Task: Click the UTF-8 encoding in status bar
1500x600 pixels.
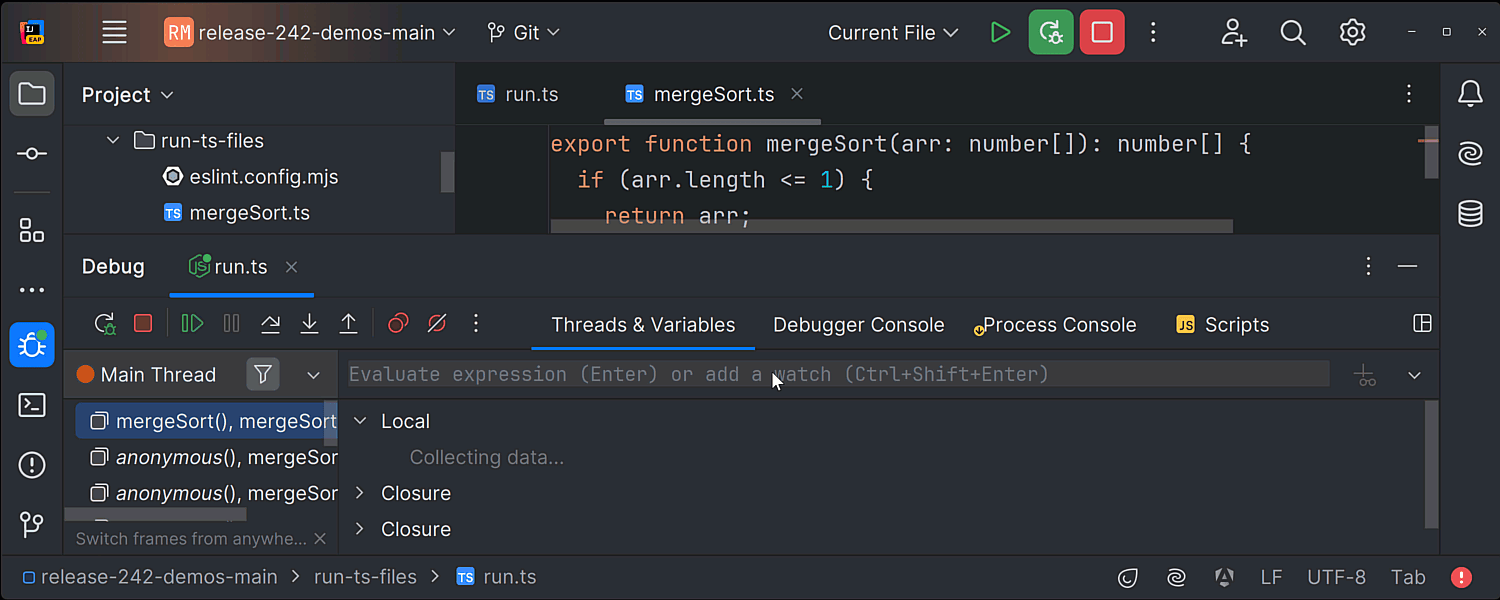Action: point(1336,577)
